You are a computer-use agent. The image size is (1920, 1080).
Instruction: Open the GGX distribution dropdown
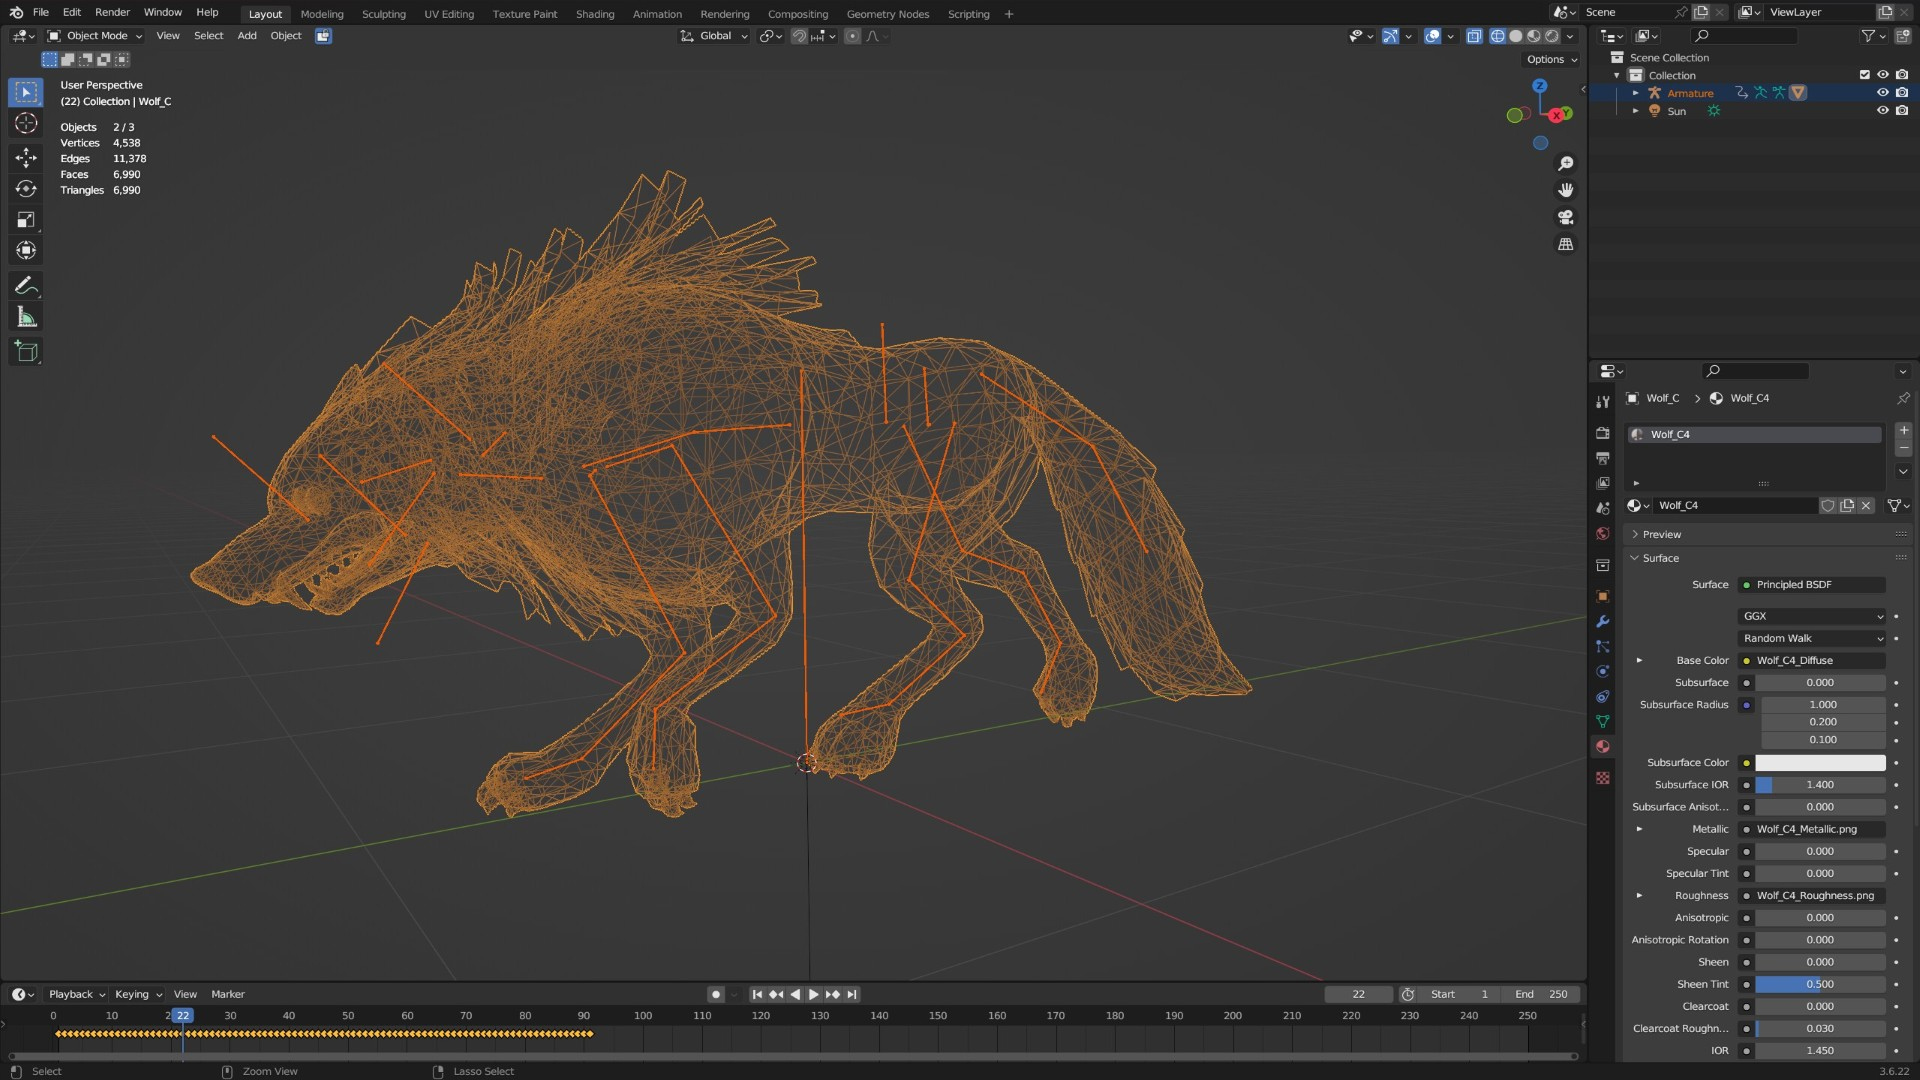pyautogui.click(x=1812, y=617)
